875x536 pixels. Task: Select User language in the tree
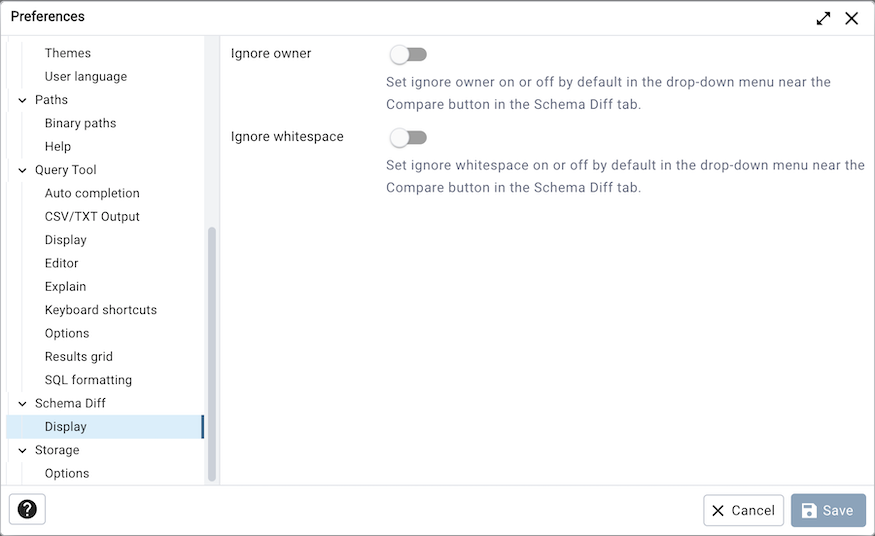pos(86,76)
